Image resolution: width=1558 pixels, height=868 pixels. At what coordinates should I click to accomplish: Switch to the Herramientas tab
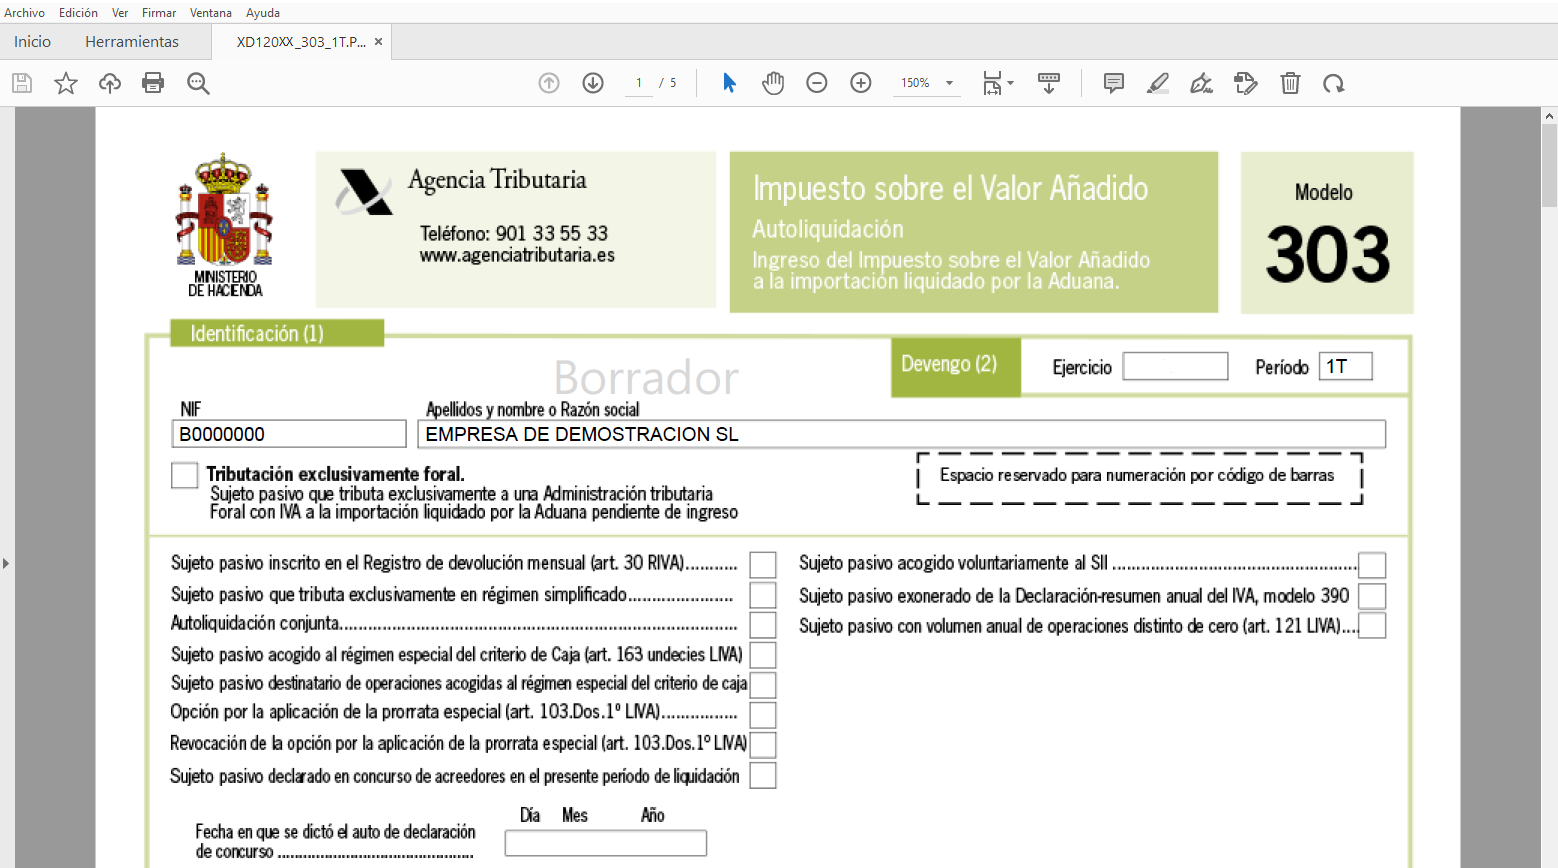(131, 42)
